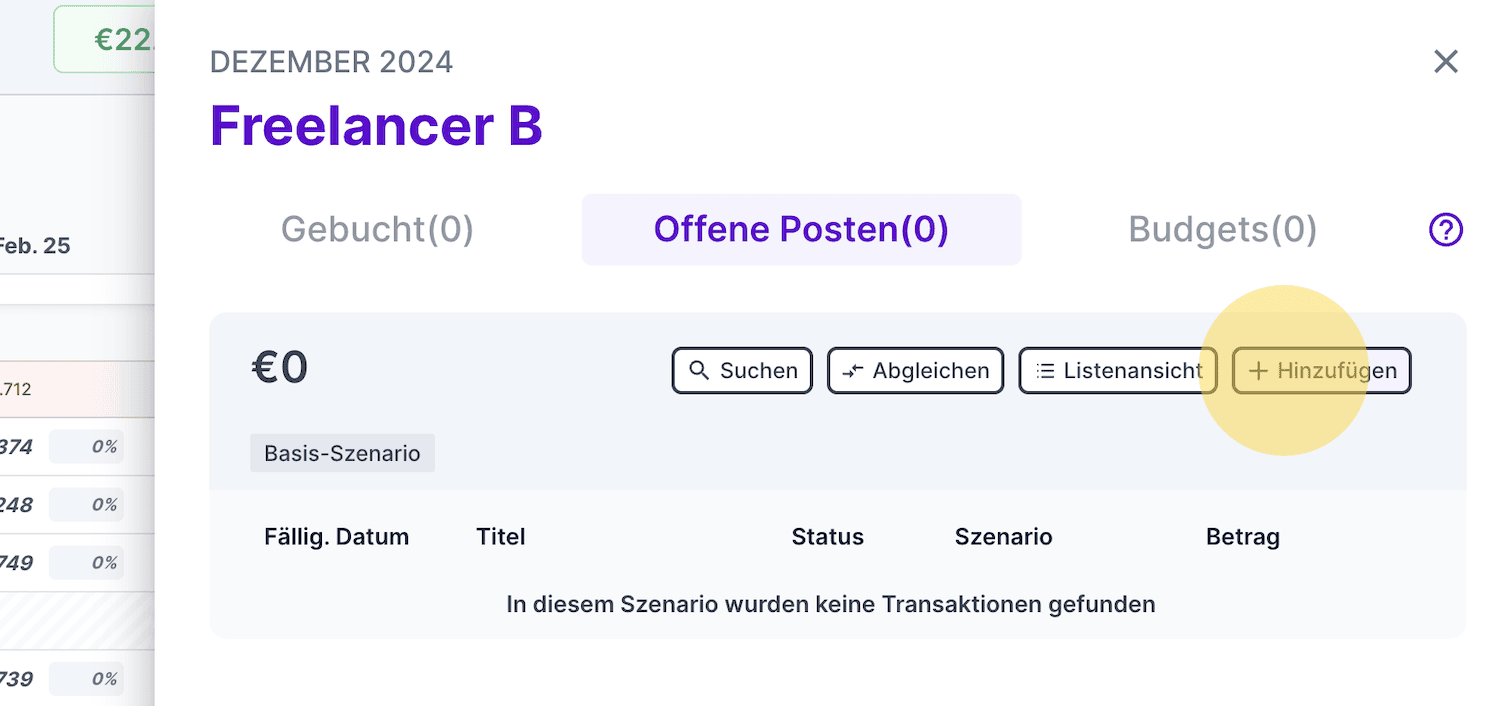Screen dimensions: 1504x706
Task: Click the Szenario column header
Action: click(1003, 537)
